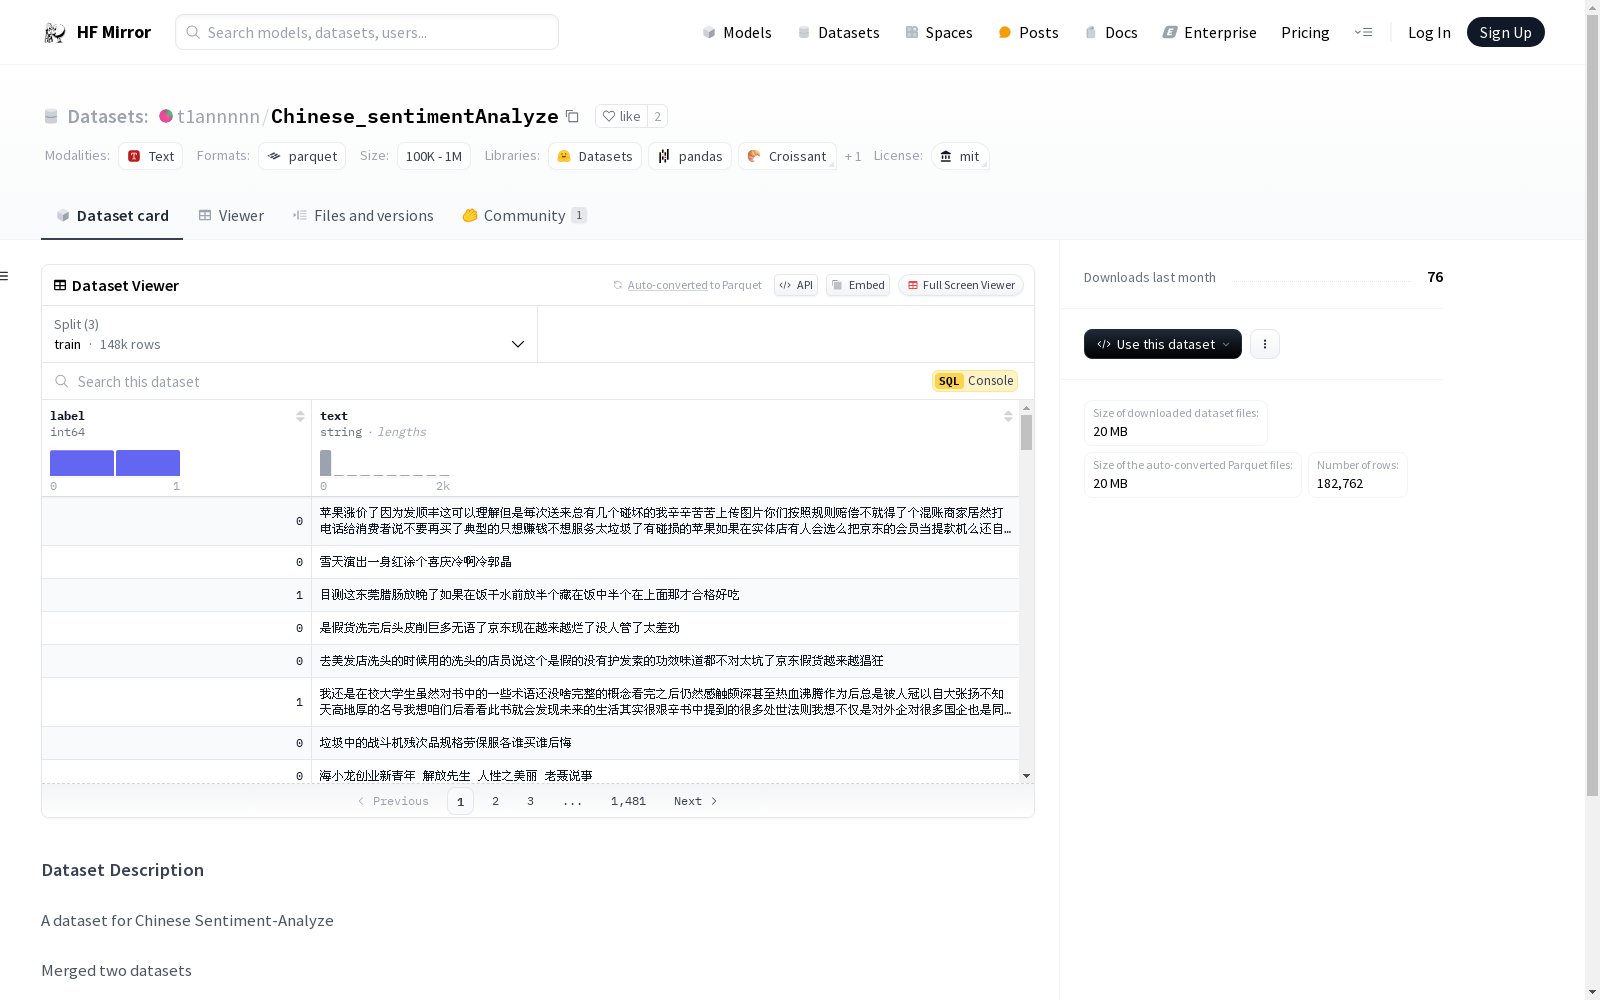Open the Pricing page
The image size is (1600, 1000).
point(1305,33)
